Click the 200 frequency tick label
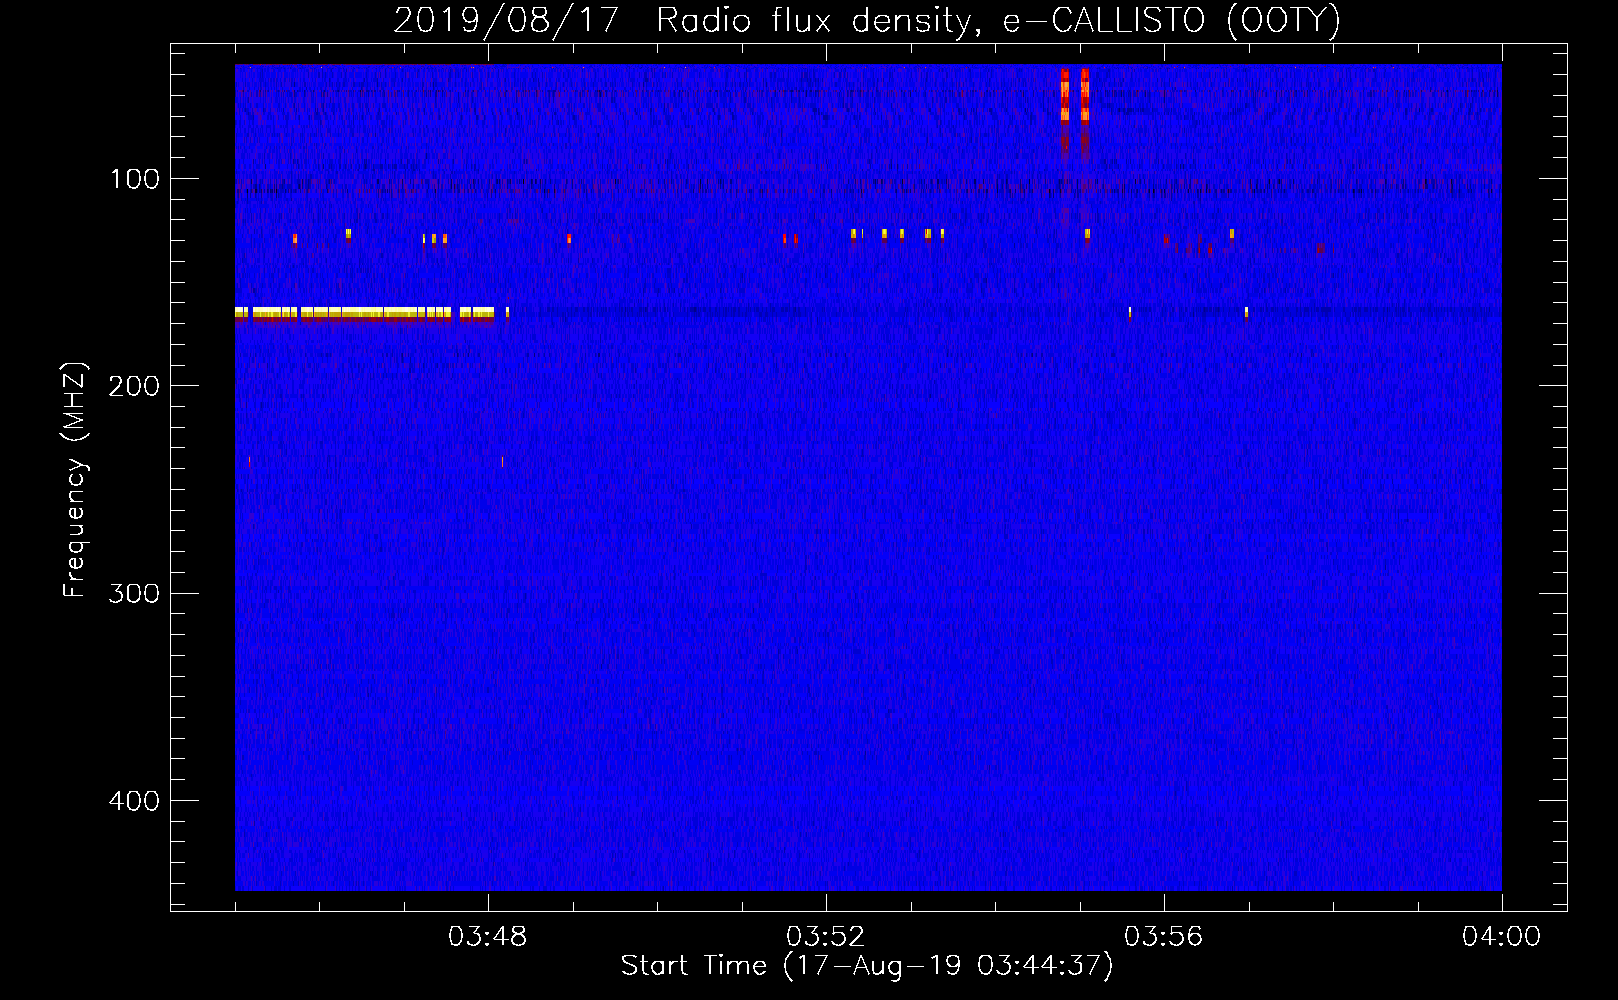The image size is (1618, 1000). tap(135, 386)
